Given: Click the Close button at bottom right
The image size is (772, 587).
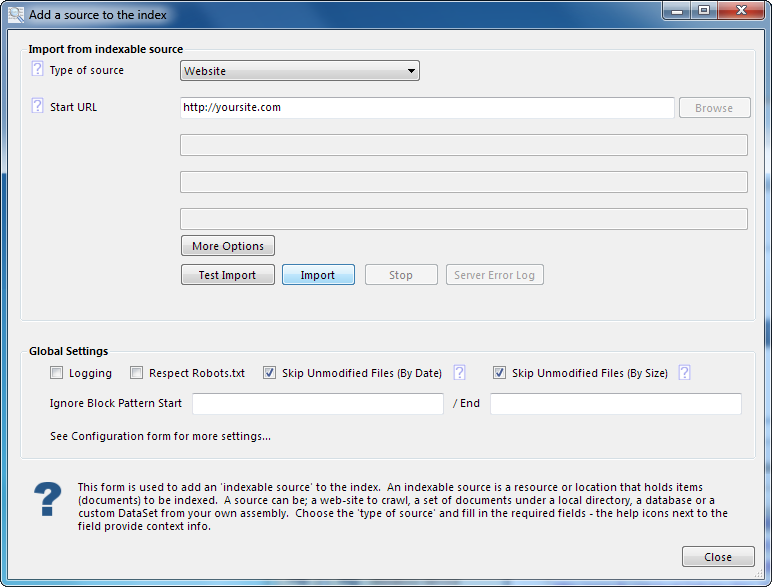Looking at the screenshot, I should [x=717, y=557].
